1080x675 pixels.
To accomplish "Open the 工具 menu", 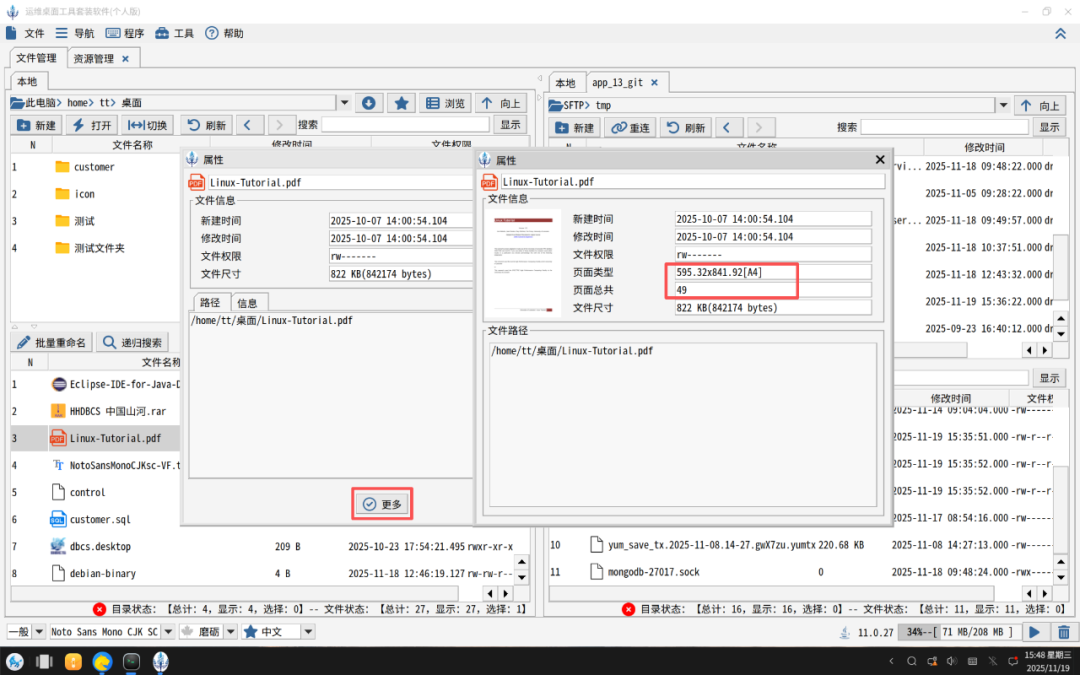I will (174, 33).
